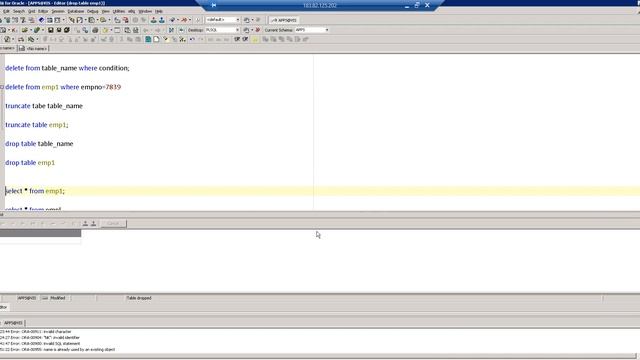The width and height of the screenshot is (640, 360).
Task: Click line 'truncate table emp1;'
Action: click(x=37, y=125)
